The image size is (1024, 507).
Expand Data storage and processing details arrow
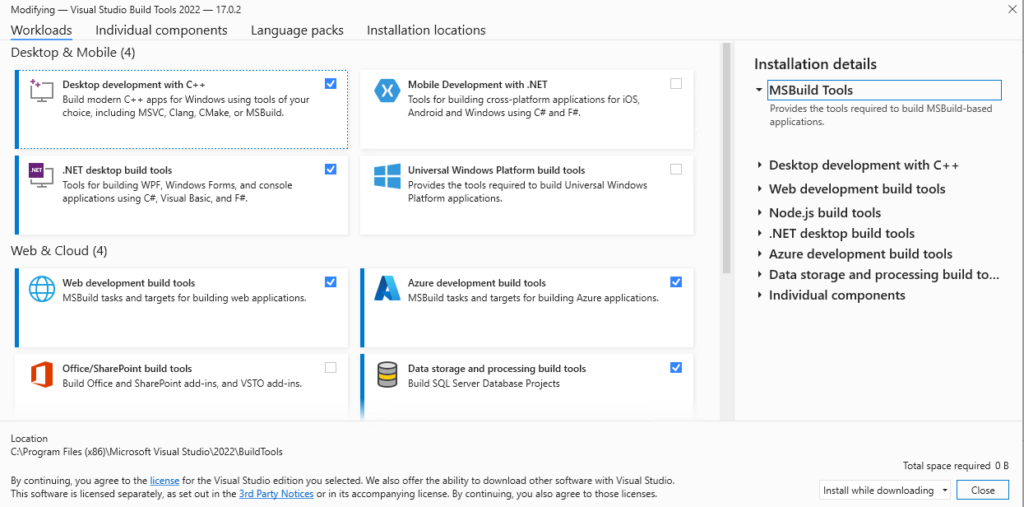pos(760,274)
